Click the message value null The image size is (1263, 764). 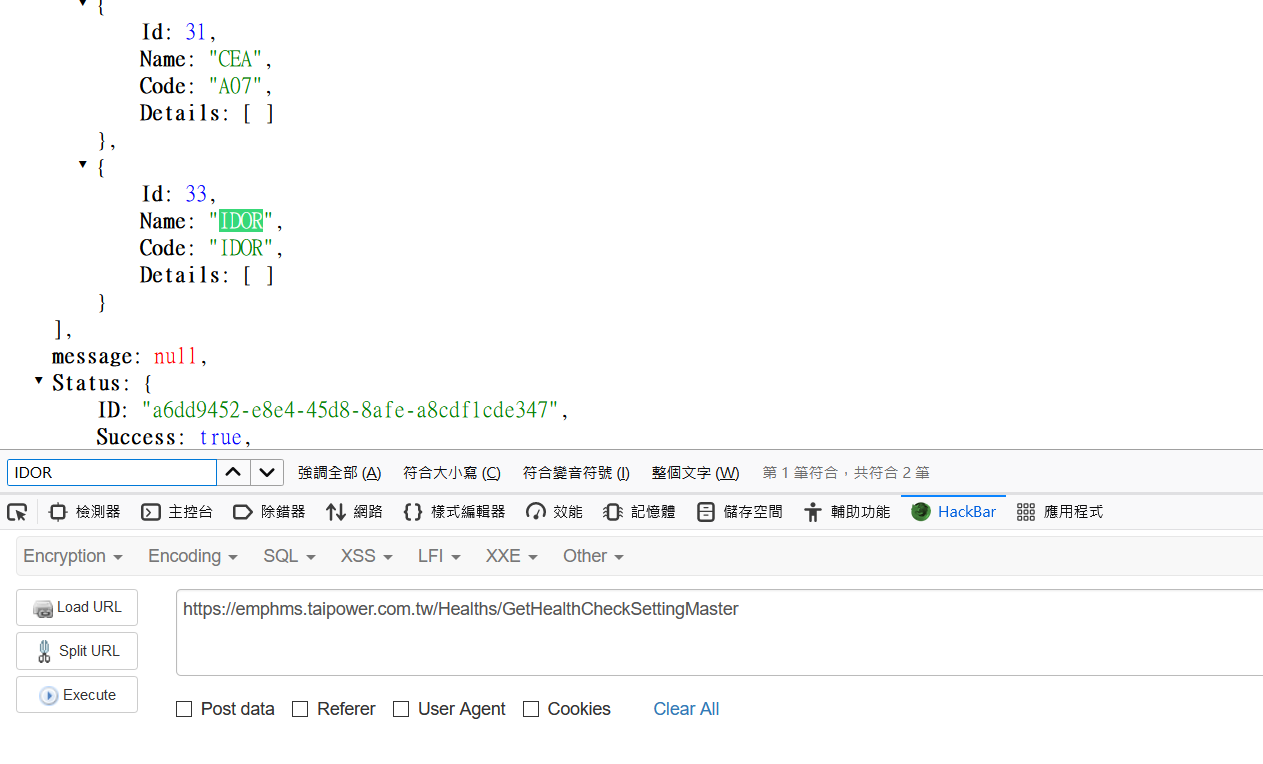click(176, 356)
